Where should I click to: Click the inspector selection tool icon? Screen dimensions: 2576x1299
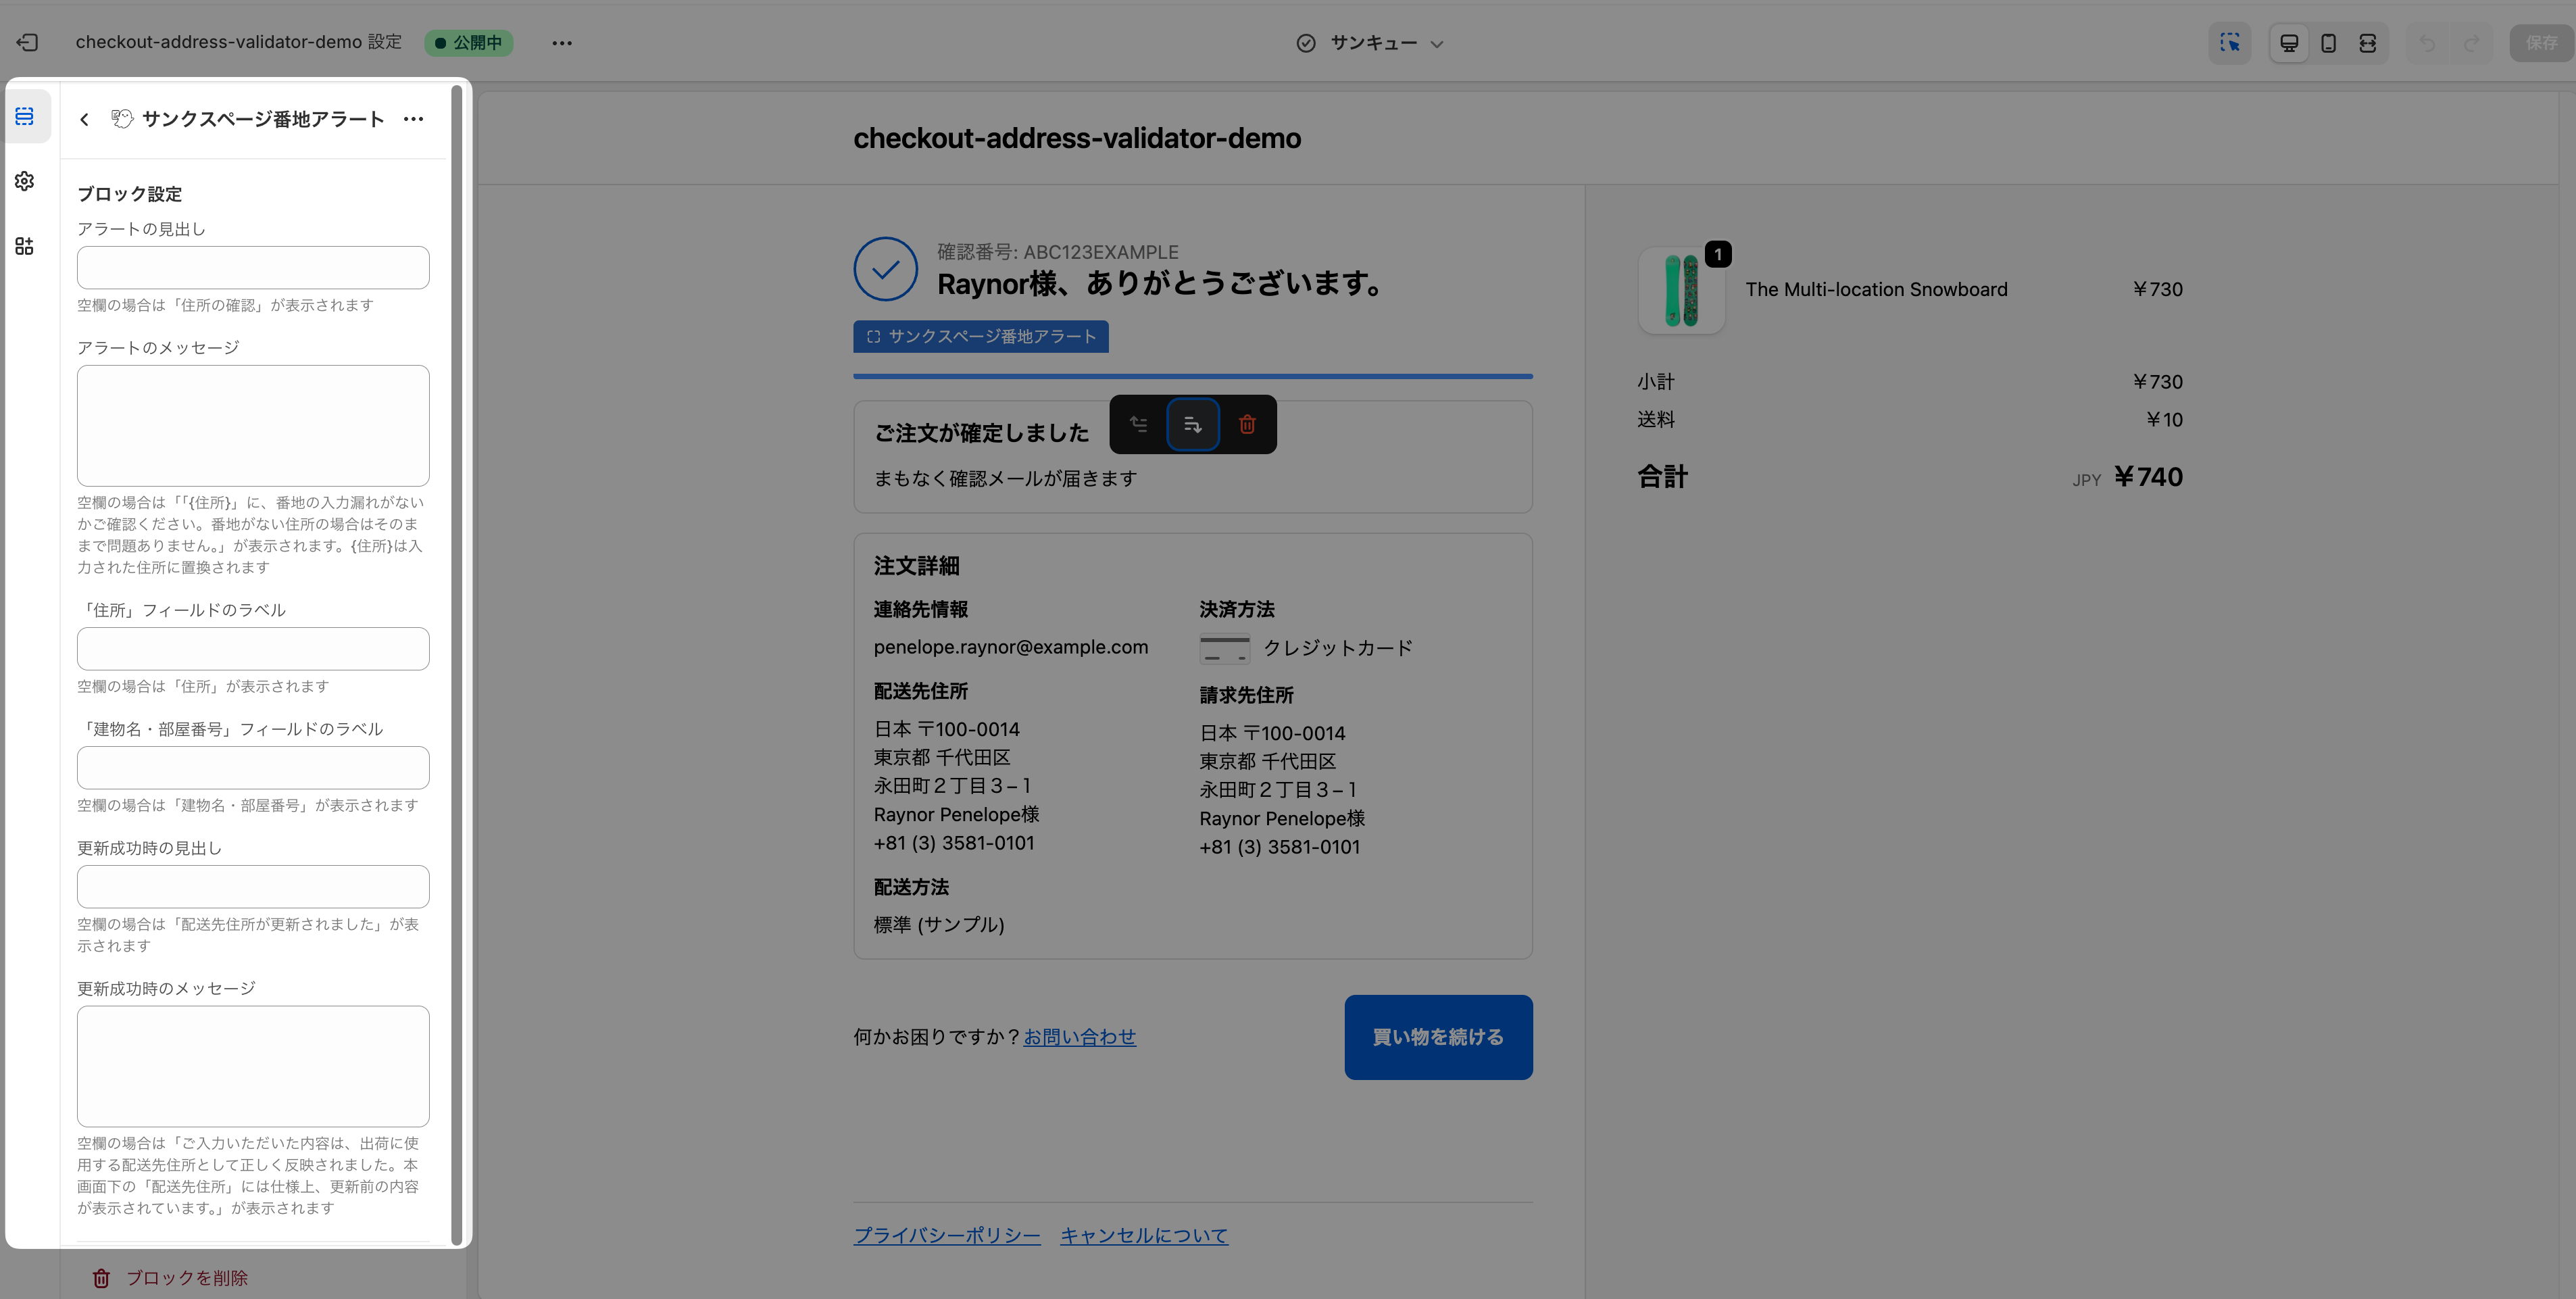tap(2229, 43)
